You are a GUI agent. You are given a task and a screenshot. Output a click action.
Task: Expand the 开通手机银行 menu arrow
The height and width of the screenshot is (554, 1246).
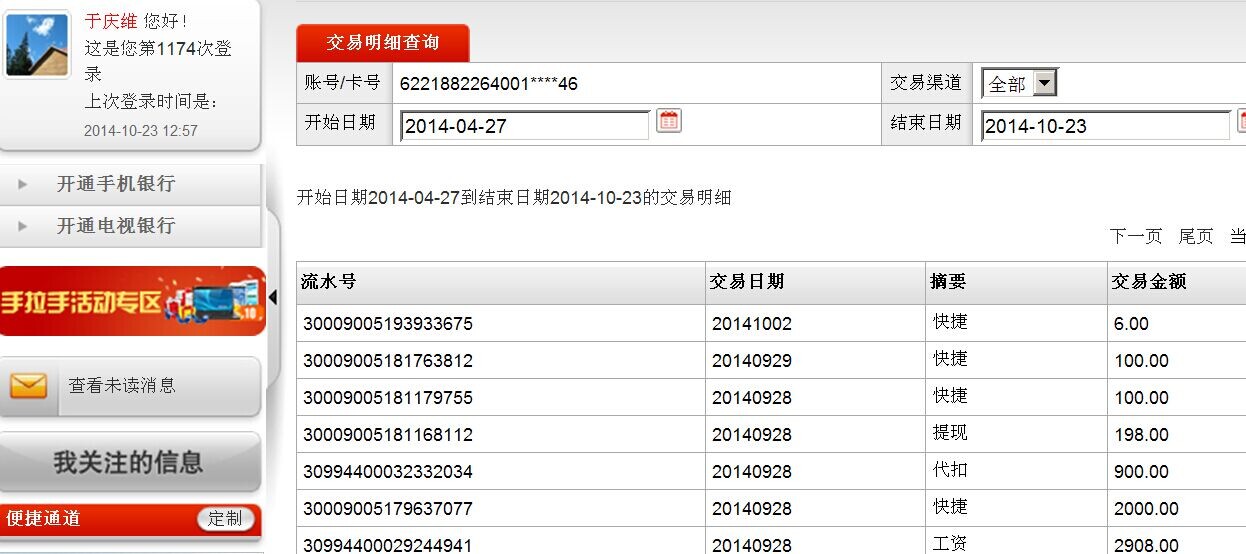[23, 184]
